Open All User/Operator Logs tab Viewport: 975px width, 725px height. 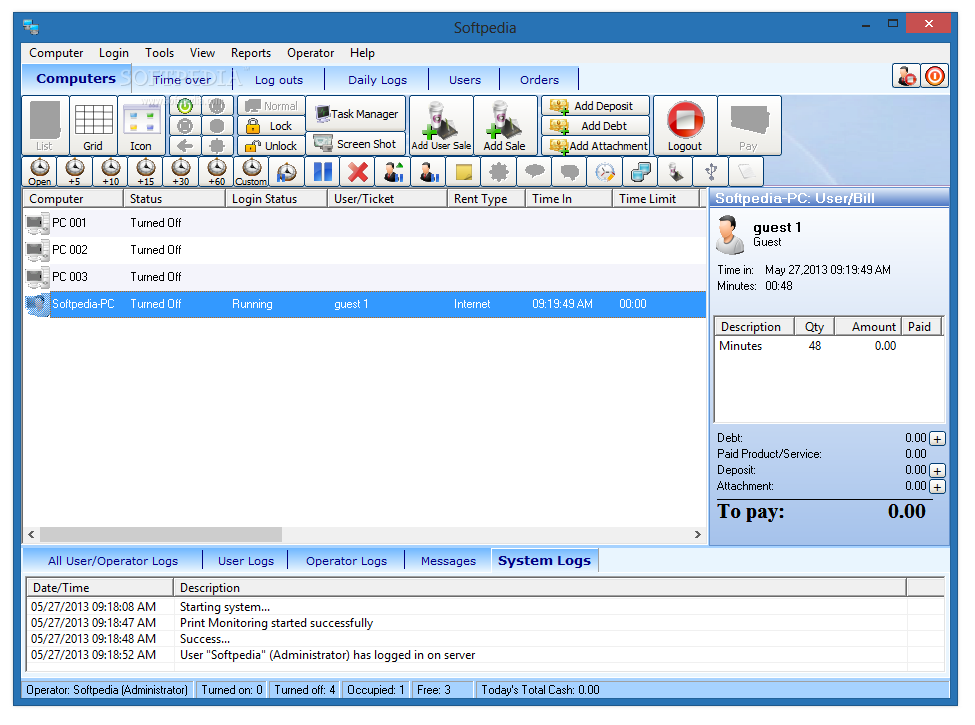(x=113, y=561)
